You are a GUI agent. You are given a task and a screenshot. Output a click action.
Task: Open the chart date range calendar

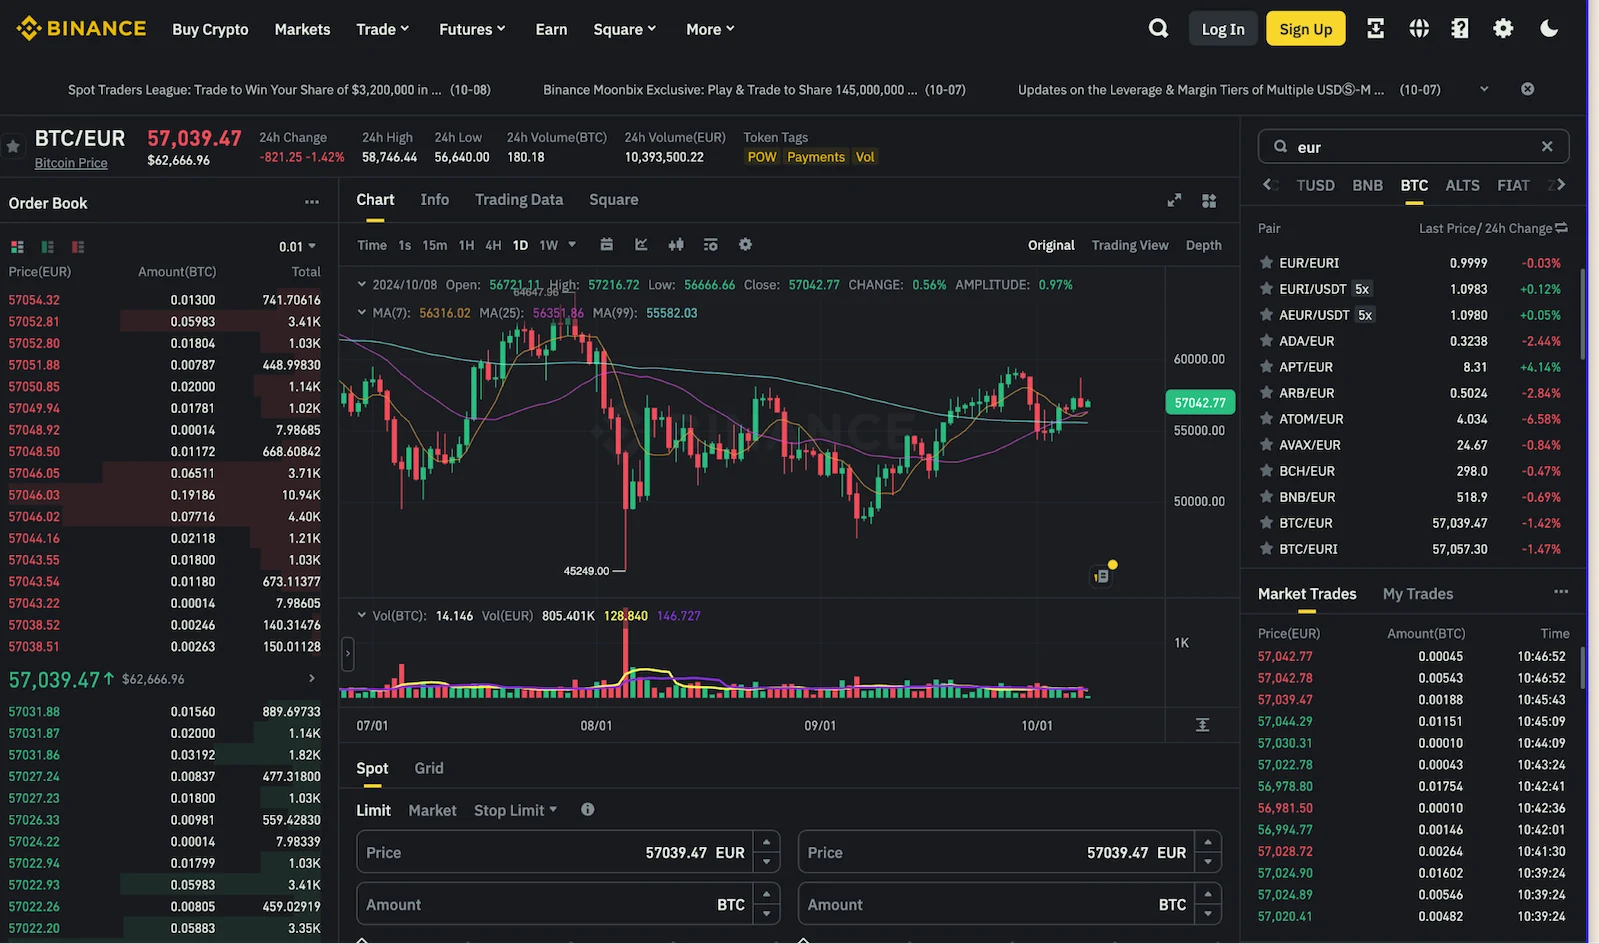606,244
